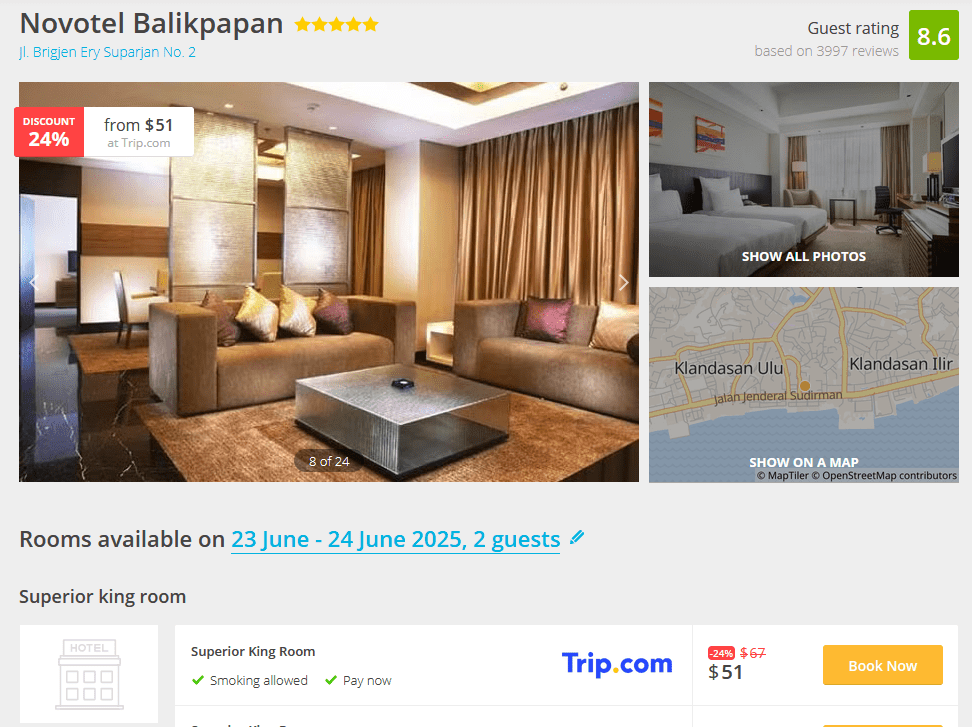
Task: Open the main living room photo
Action: tap(329, 282)
